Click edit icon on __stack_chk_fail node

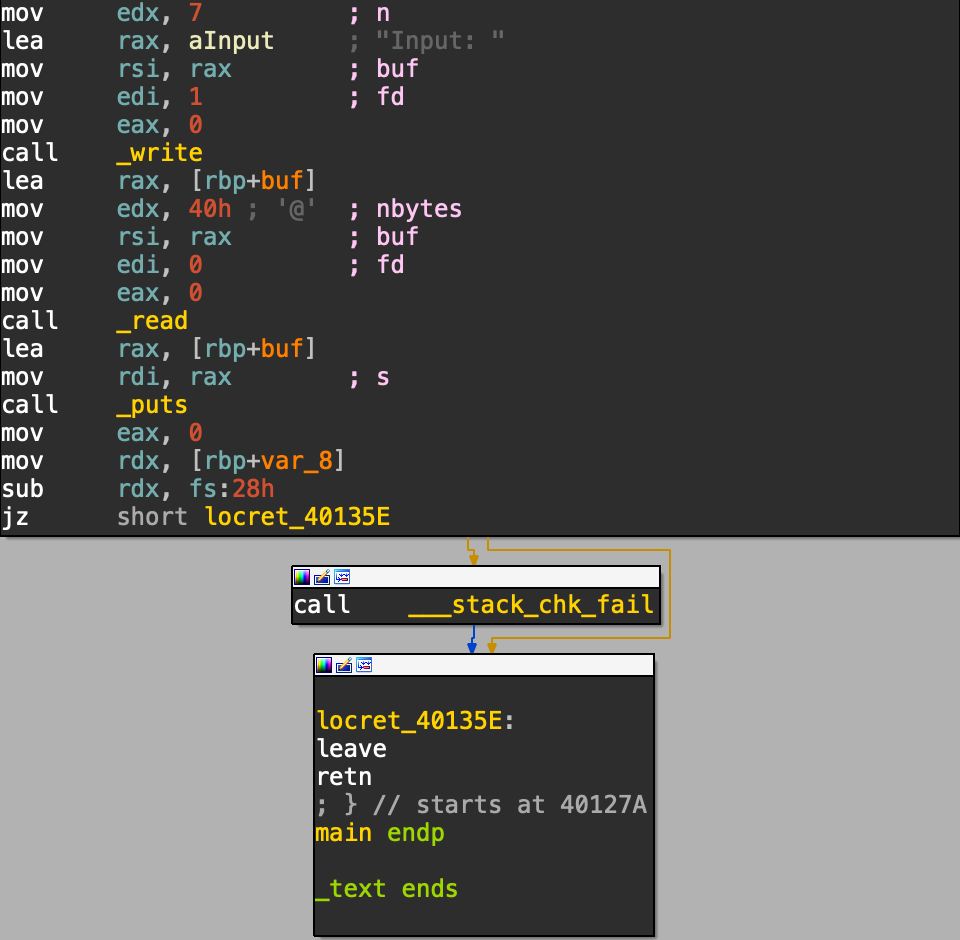tap(322, 577)
